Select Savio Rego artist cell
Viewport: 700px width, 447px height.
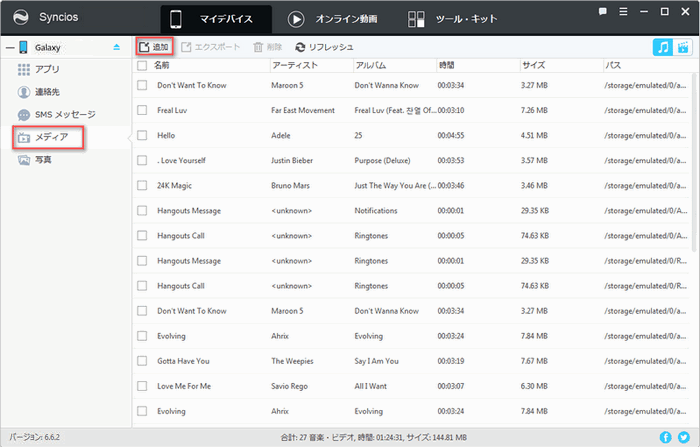[x=289, y=386]
